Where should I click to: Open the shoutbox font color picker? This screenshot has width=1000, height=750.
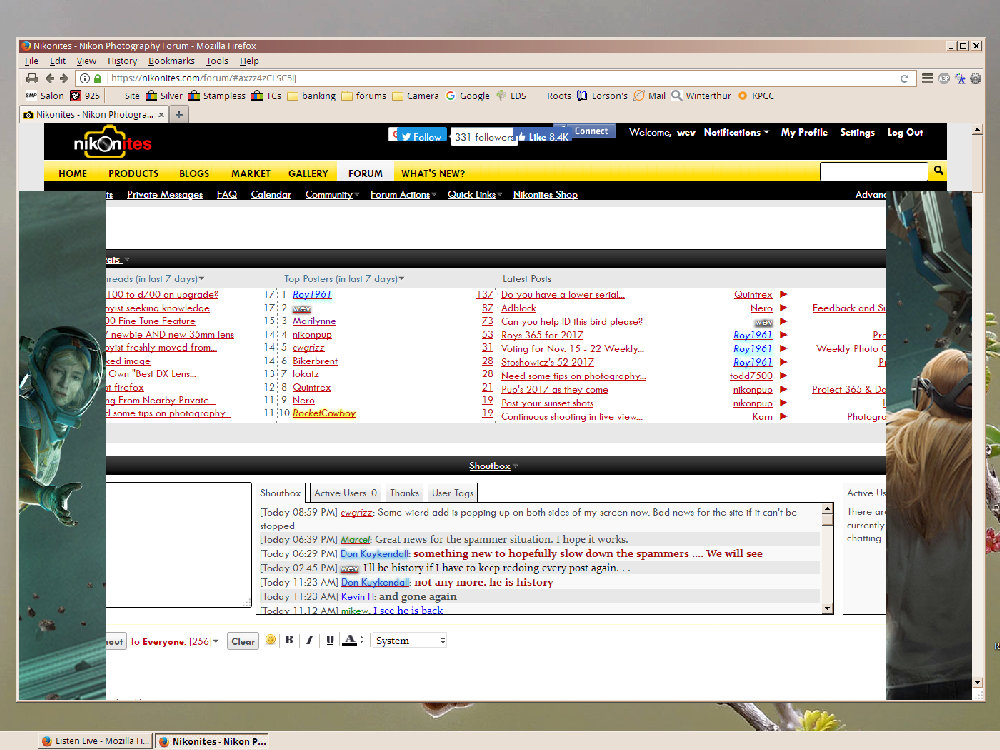(351, 641)
